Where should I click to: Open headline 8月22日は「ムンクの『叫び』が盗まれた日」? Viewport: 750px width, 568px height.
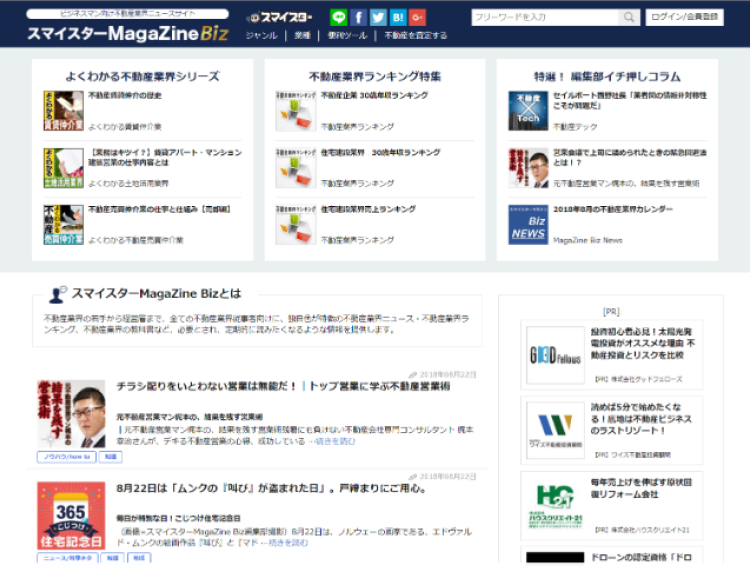click(271, 488)
